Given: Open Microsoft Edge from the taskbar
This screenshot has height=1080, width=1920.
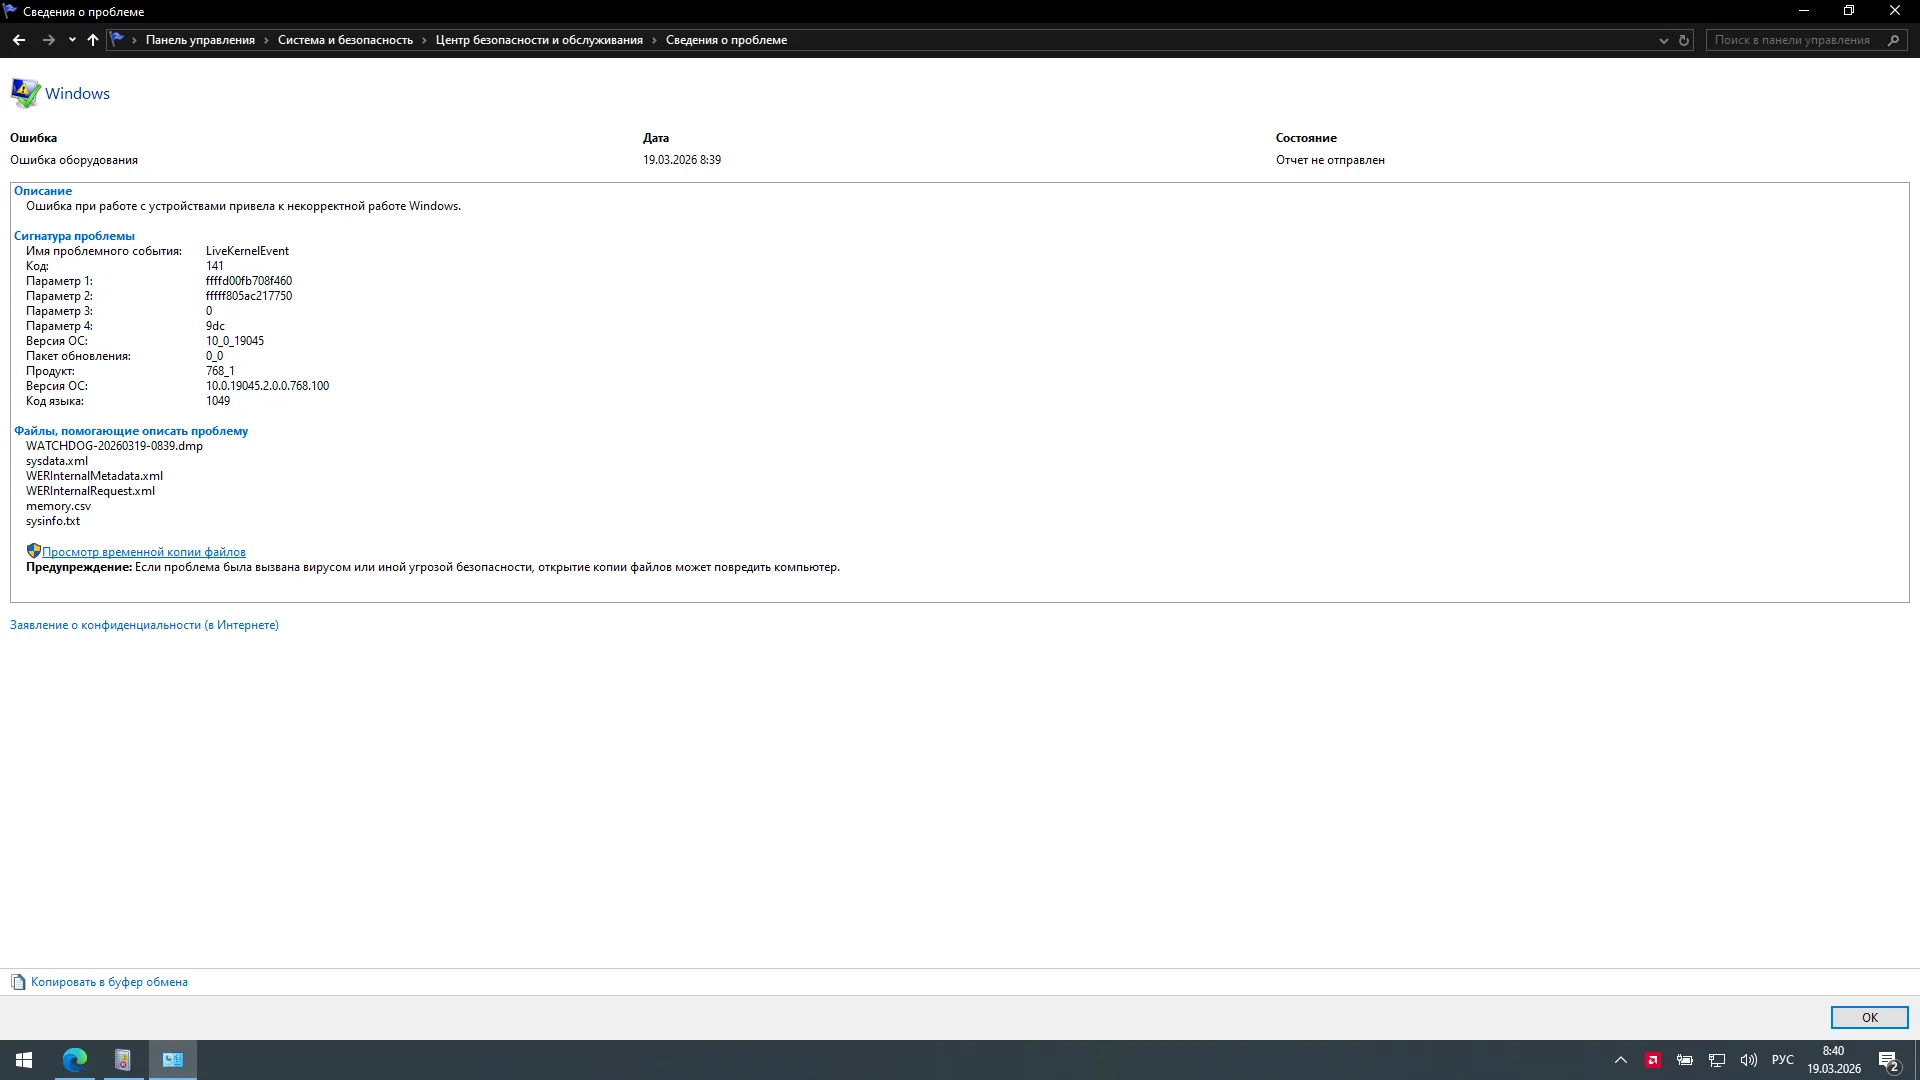Looking at the screenshot, I should (x=75, y=1059).
